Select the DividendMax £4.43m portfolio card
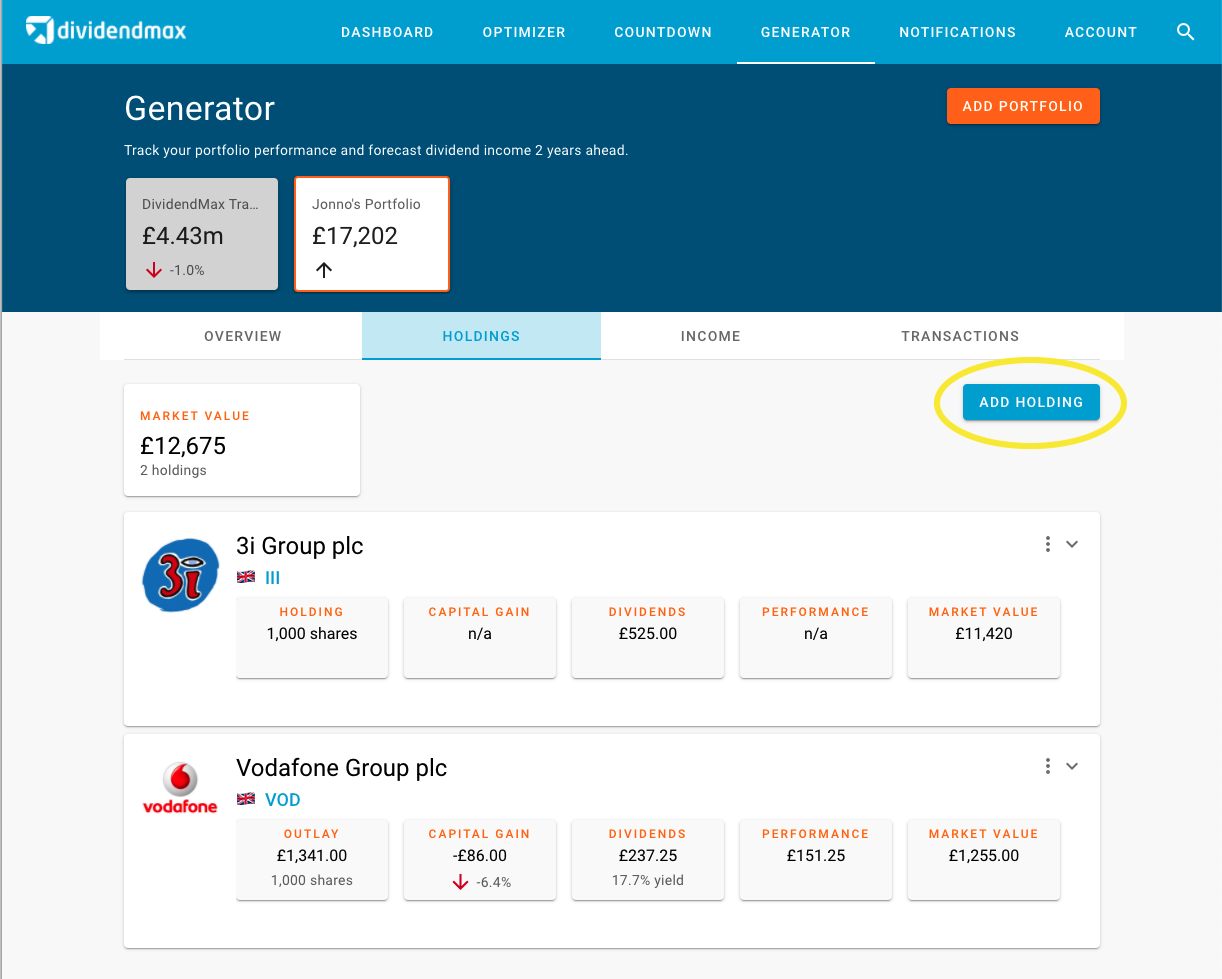Viewport: 1222px width, 979px height. click(x=202, y=234)
